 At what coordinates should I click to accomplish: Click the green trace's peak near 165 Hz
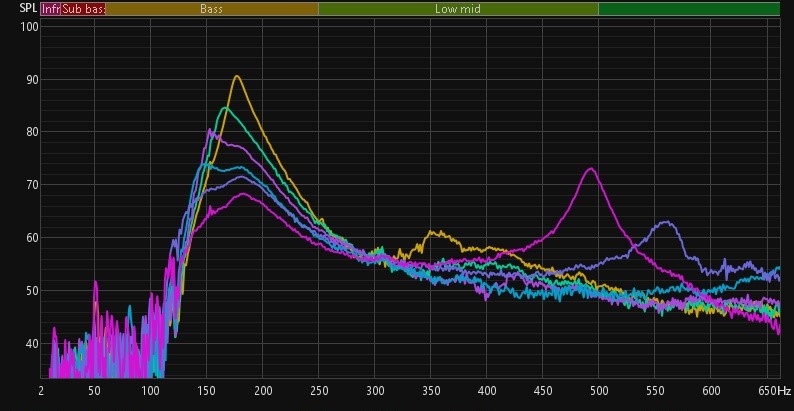[224, 108]
